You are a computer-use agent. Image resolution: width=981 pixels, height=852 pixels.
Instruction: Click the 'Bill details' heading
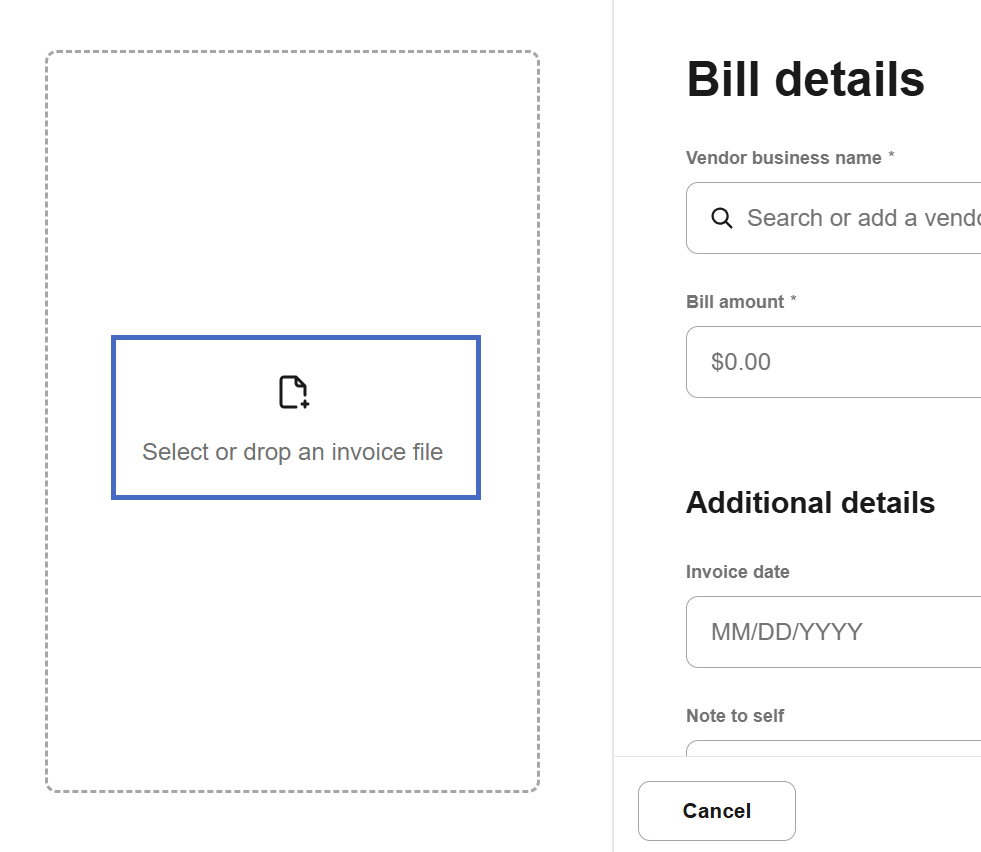click(x=805, y=79)
